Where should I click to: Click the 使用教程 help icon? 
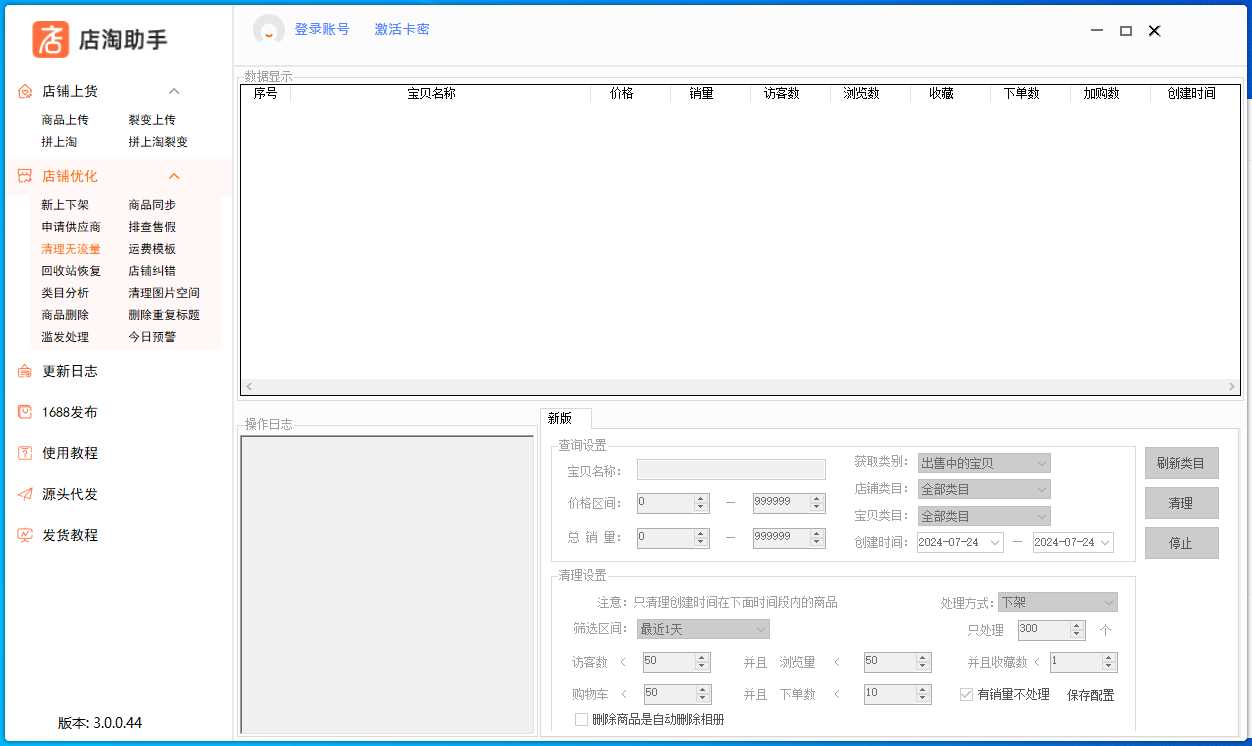[x=25, y=453]
